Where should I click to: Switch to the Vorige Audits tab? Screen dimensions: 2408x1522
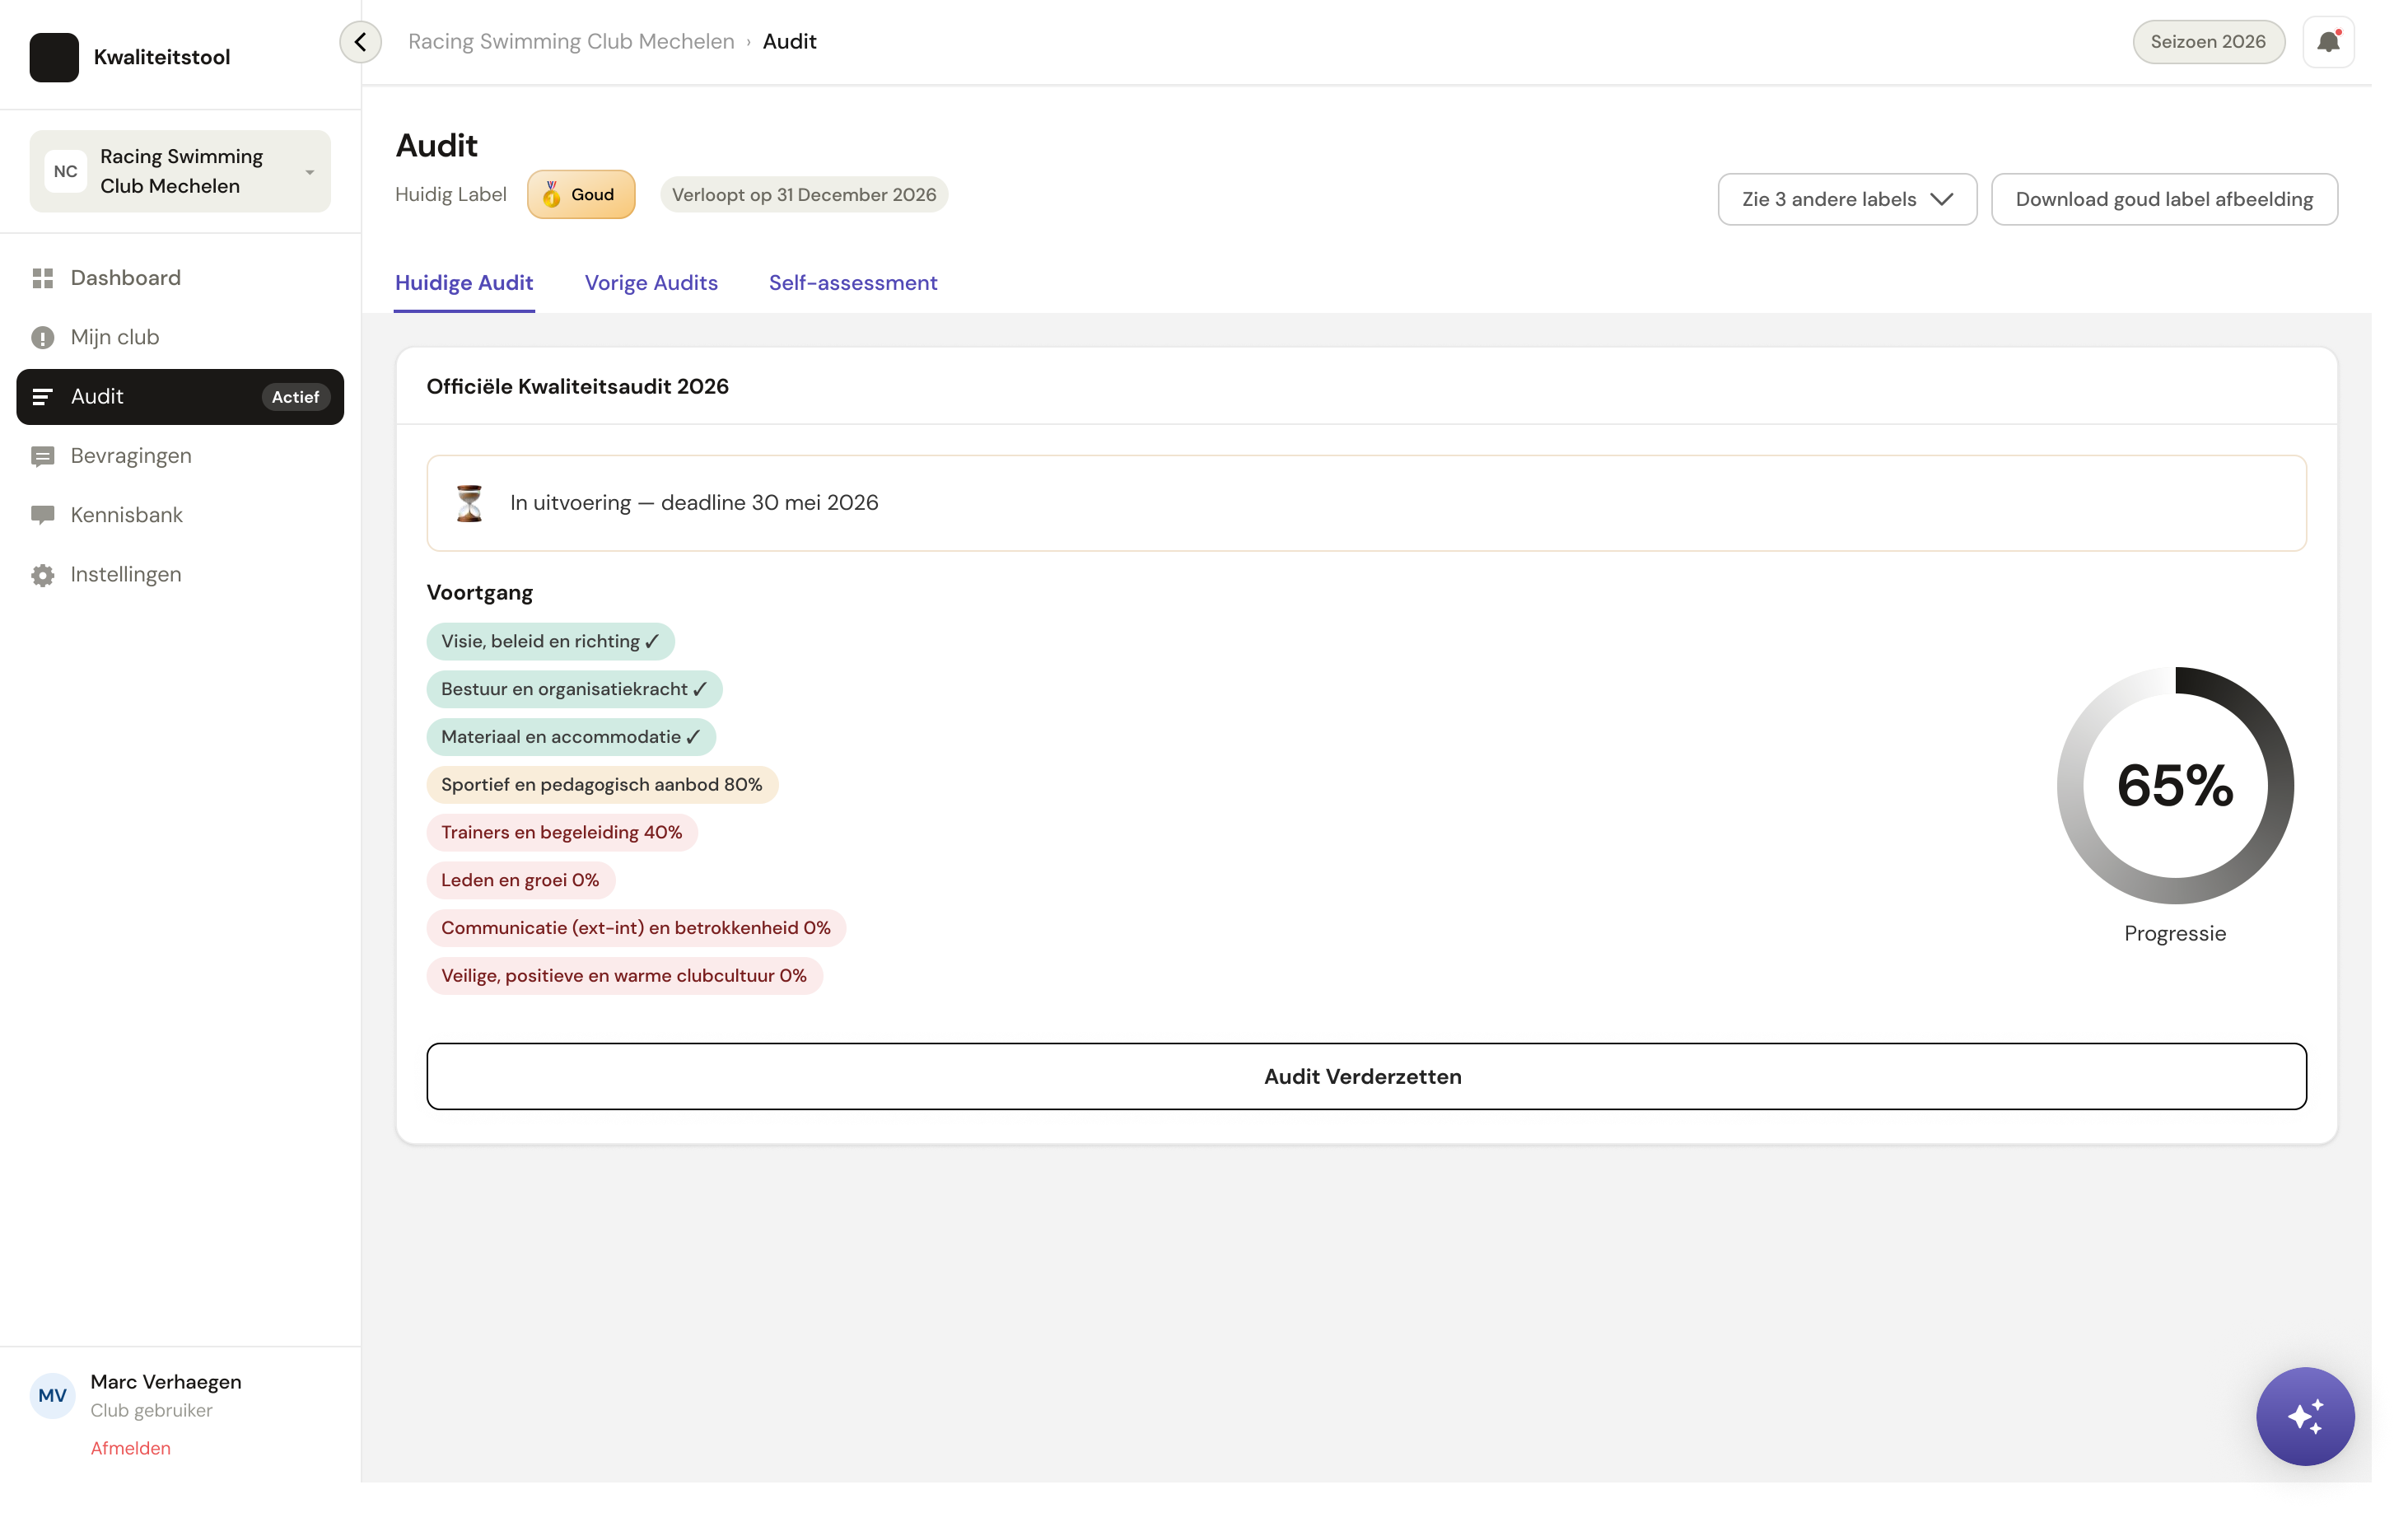point(651,283)
